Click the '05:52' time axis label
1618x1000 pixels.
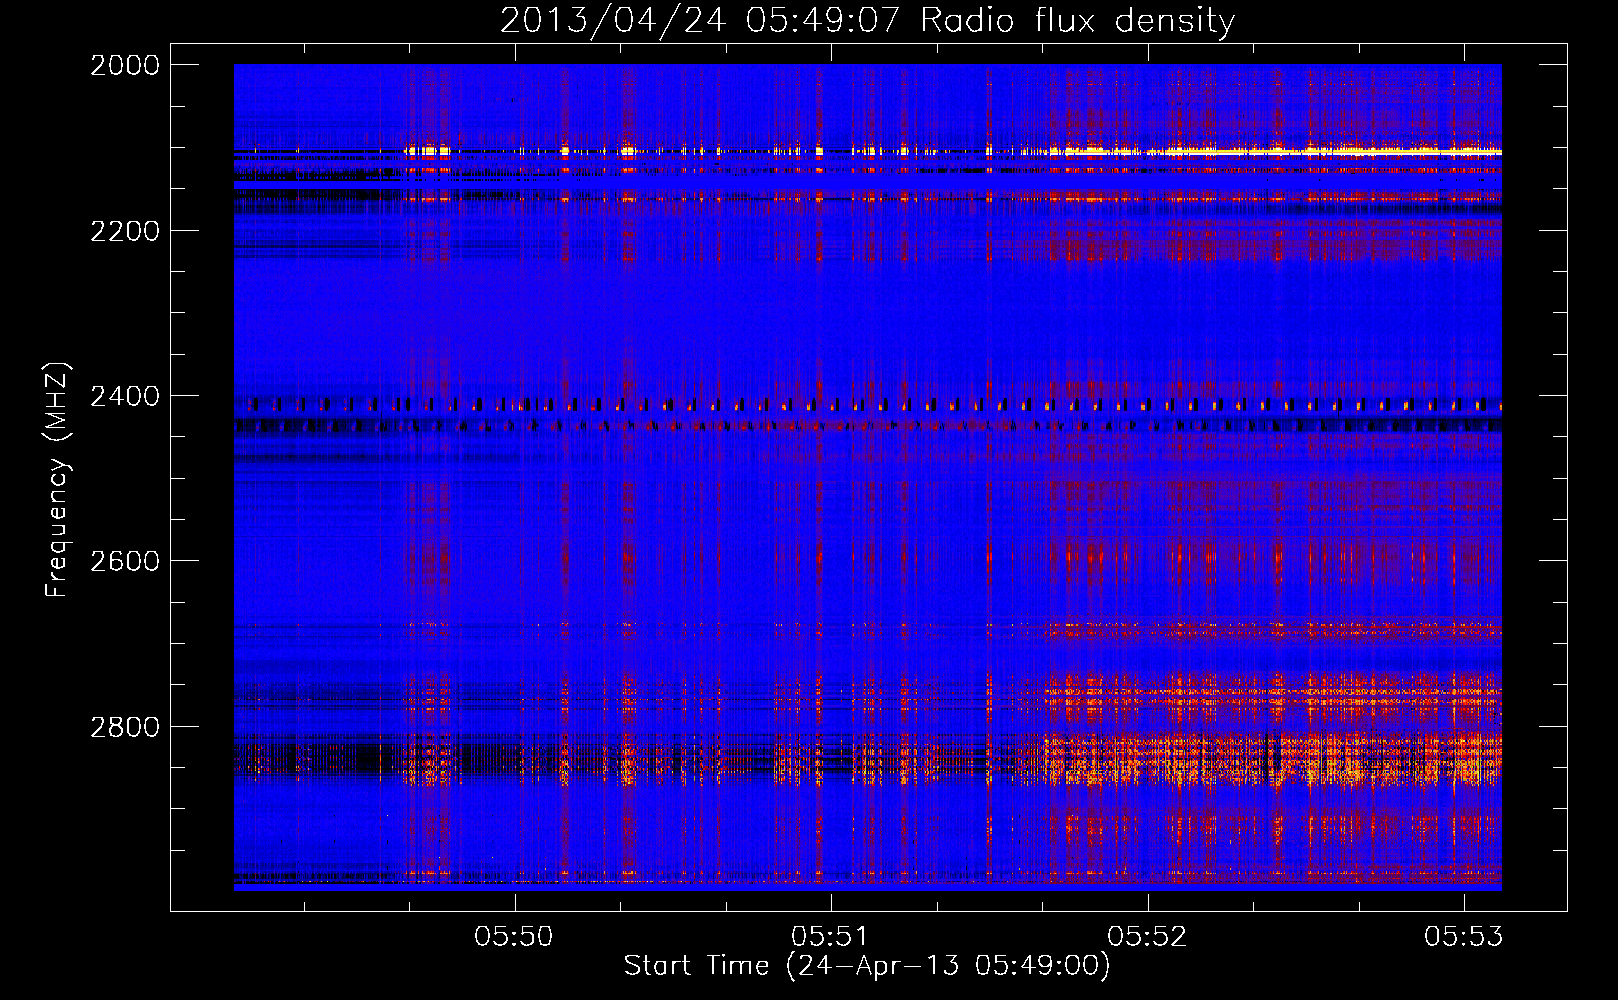1147,937
